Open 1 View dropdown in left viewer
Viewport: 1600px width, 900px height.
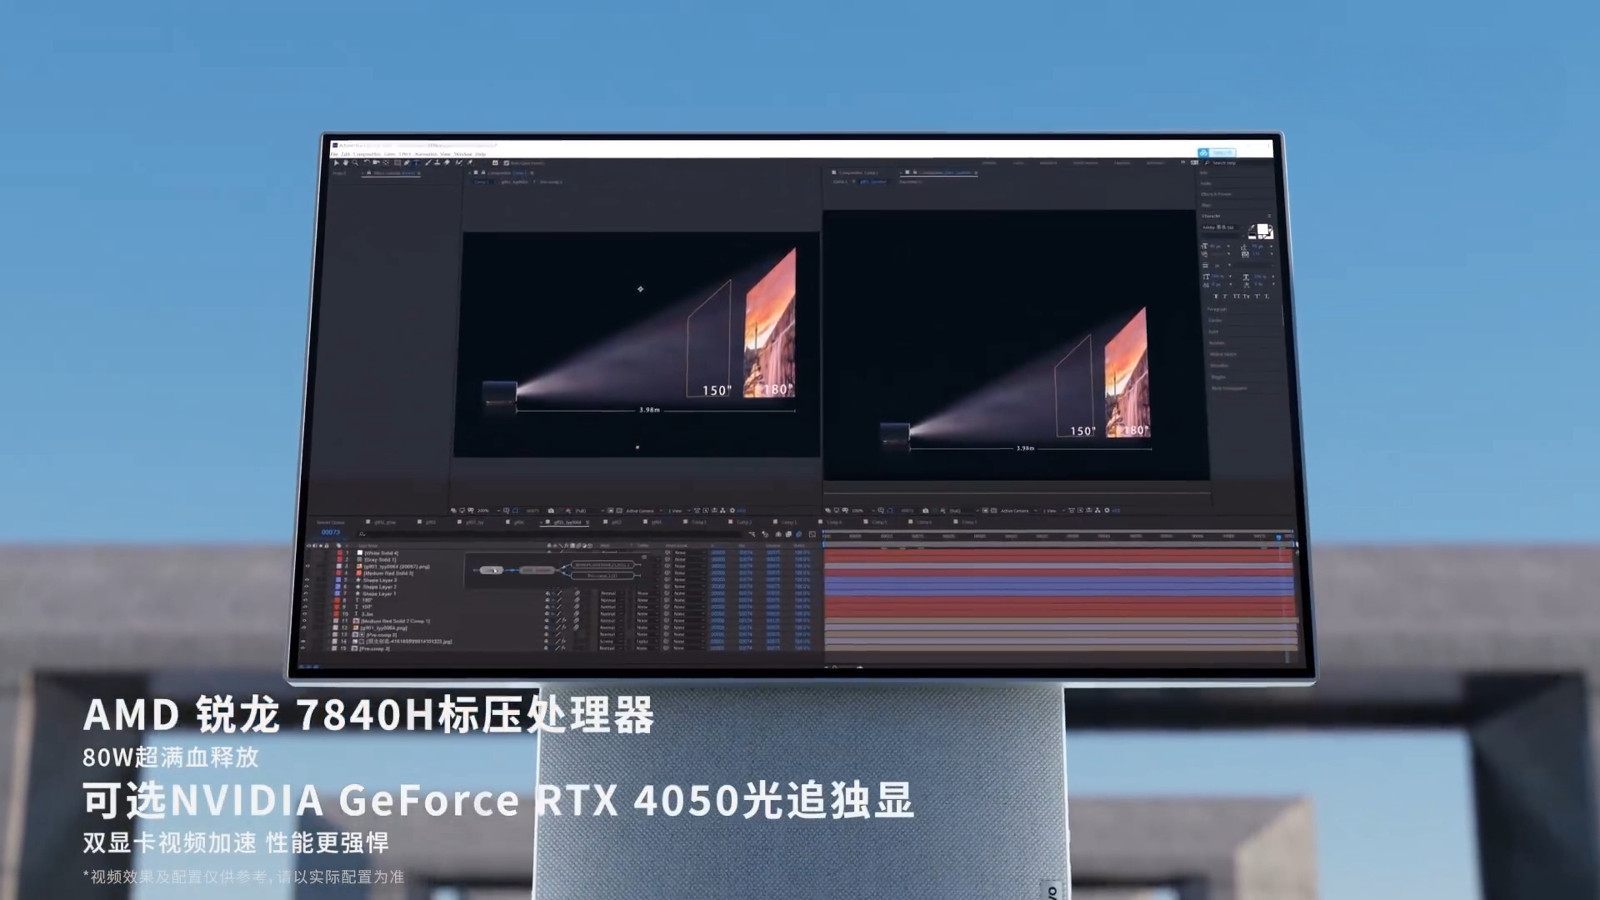click(679, 511)
